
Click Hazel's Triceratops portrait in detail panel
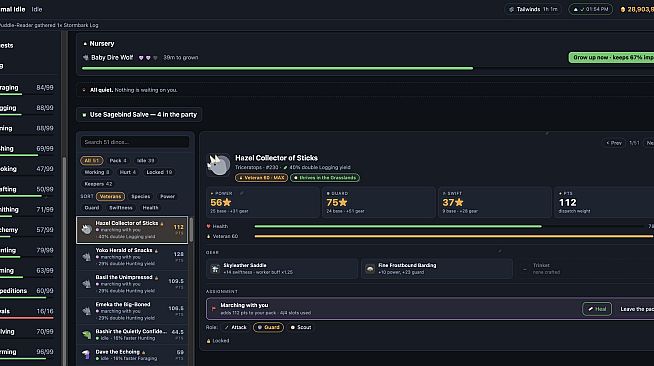pyautogui.click(x=219, y=165)
